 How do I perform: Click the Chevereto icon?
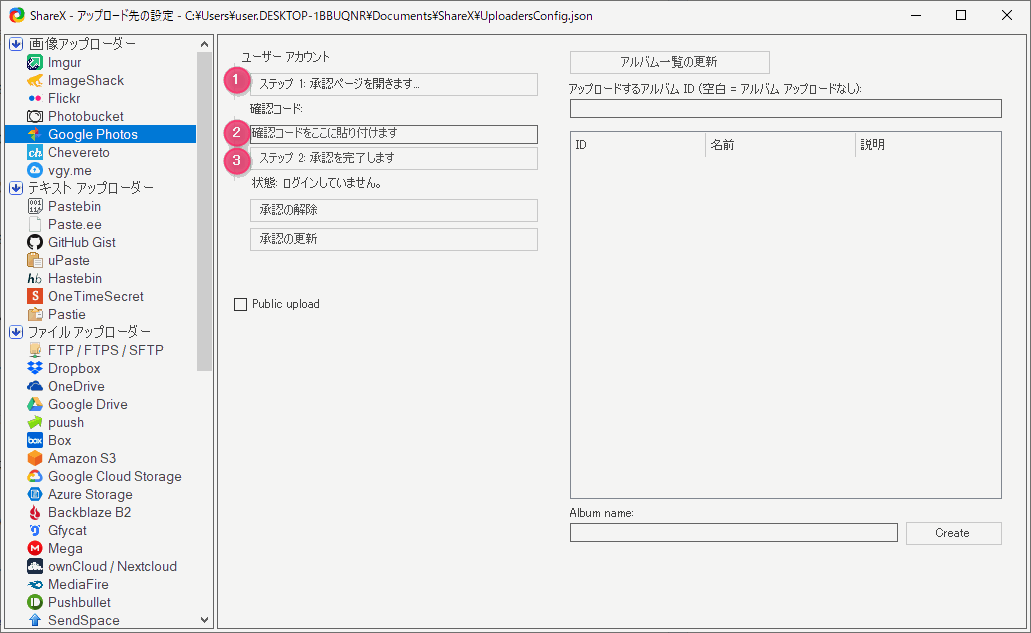coord(35,152)
